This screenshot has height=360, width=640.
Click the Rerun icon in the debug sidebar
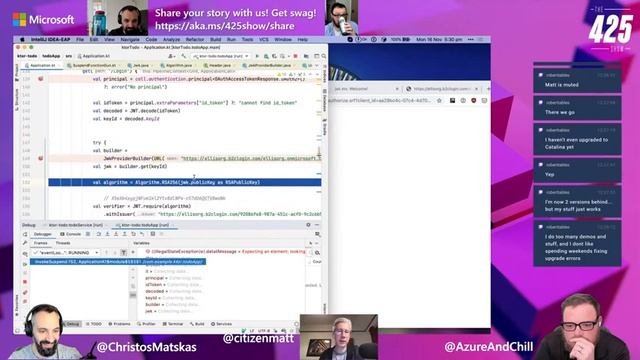[25, 234]
